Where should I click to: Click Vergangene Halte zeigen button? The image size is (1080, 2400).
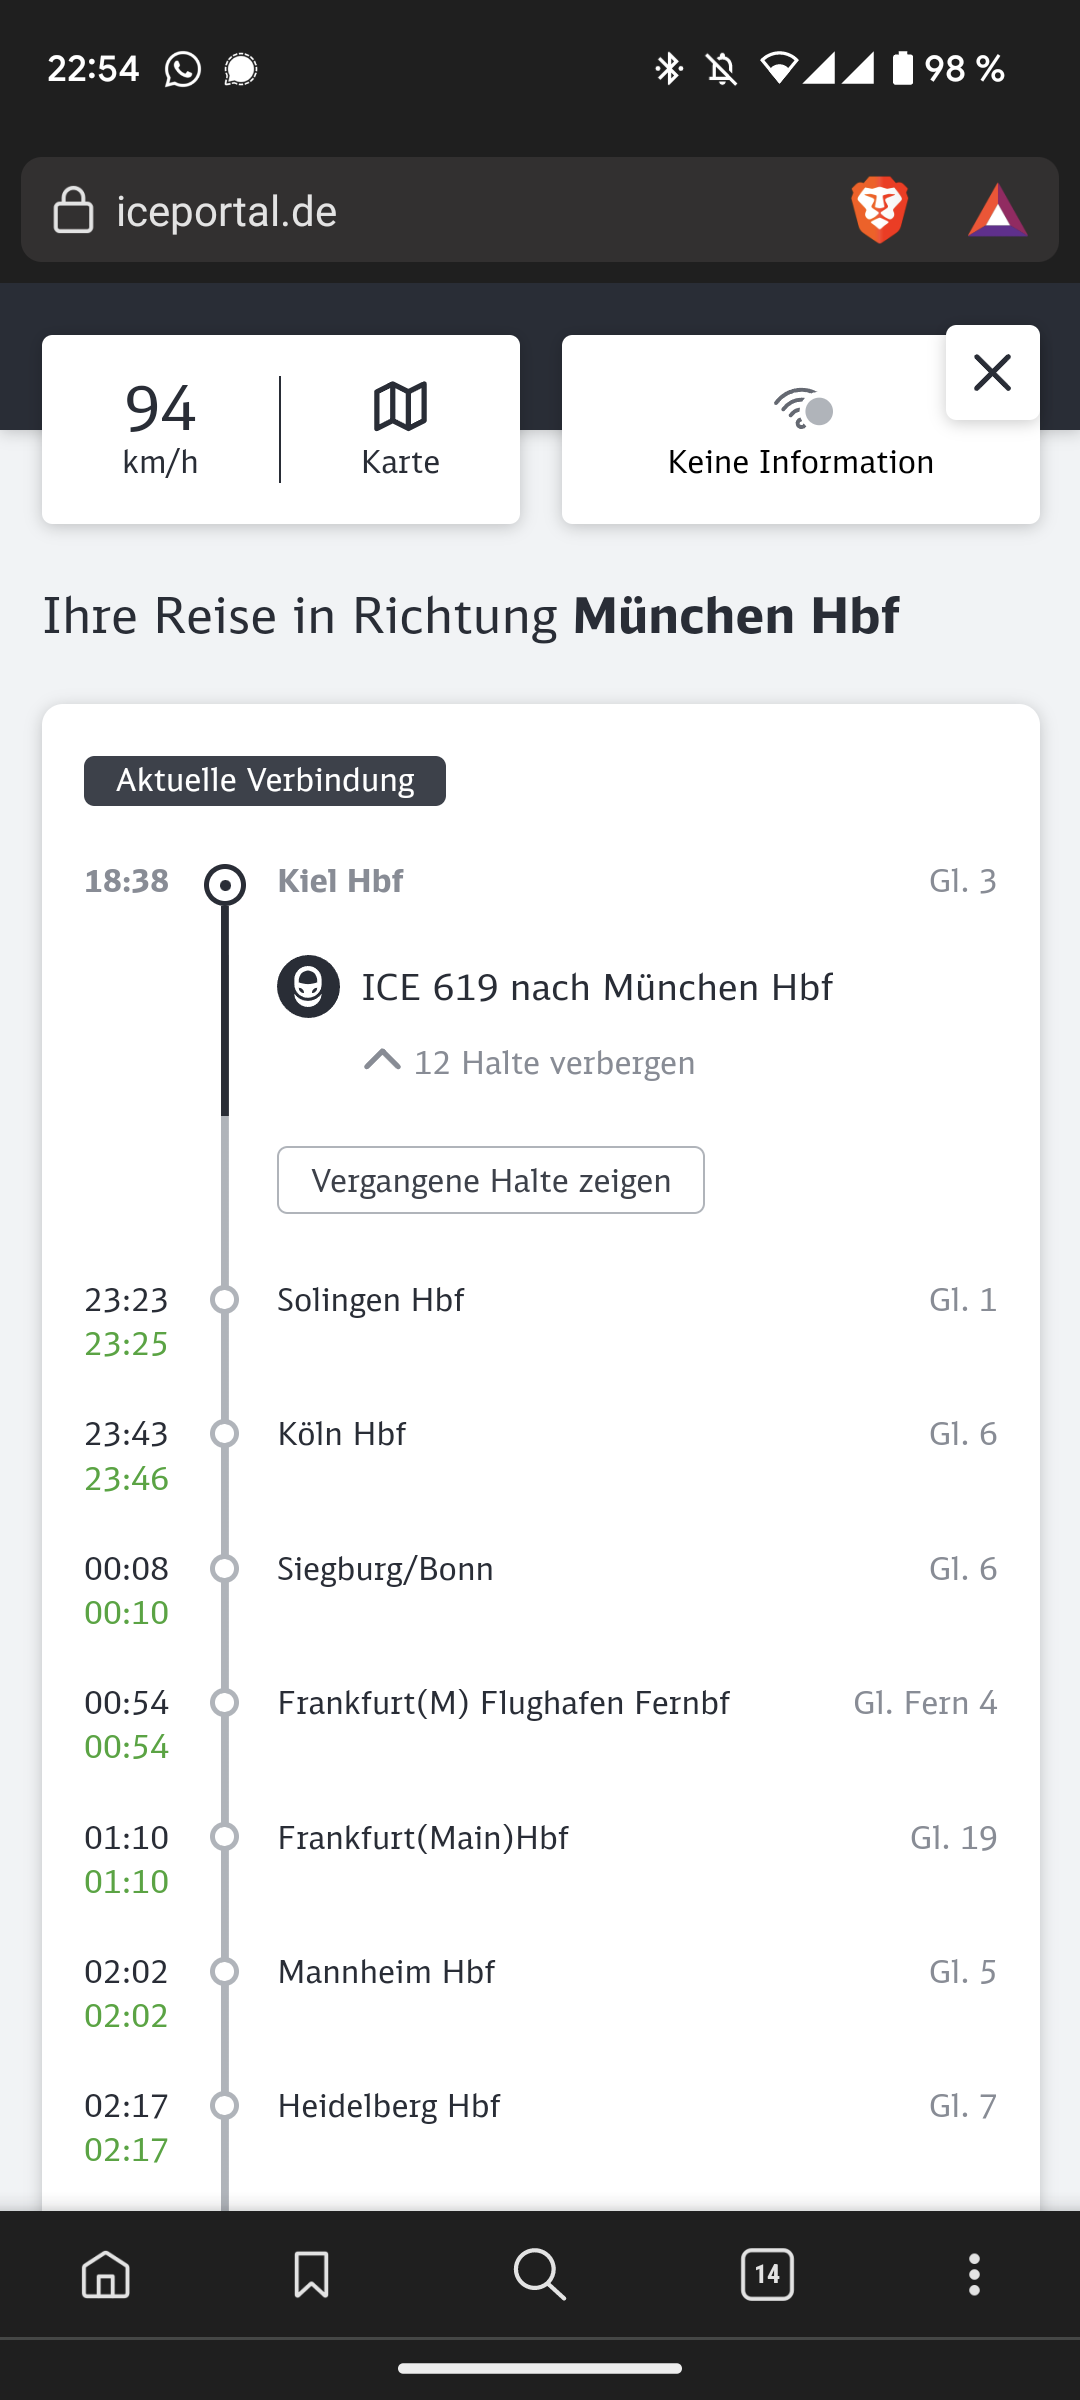click(490, 1180)
